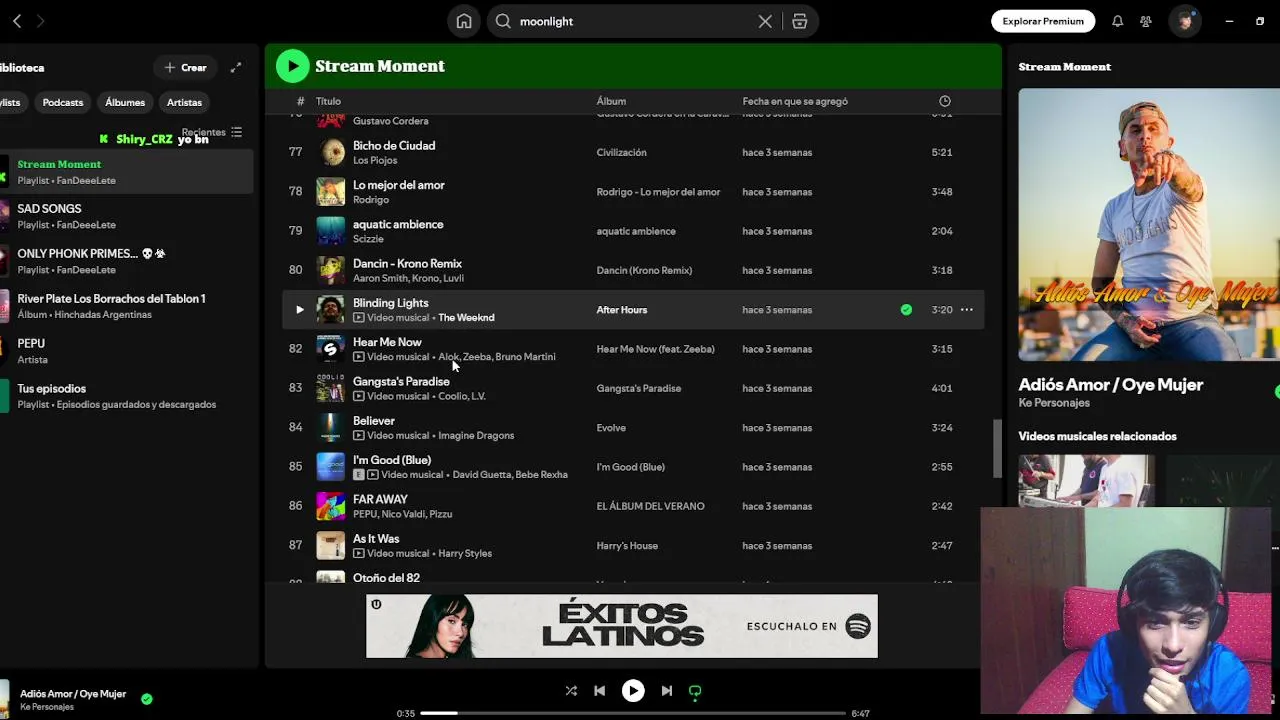Open the PEPU artist entry
The image size is (1280, 720).
(126, 351)
